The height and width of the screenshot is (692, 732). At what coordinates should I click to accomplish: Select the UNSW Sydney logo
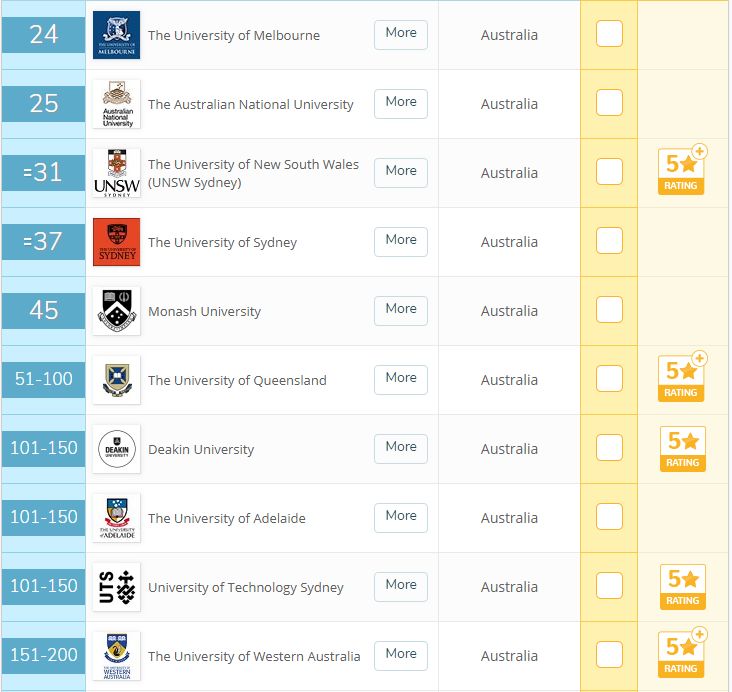(x=116, y=173)
